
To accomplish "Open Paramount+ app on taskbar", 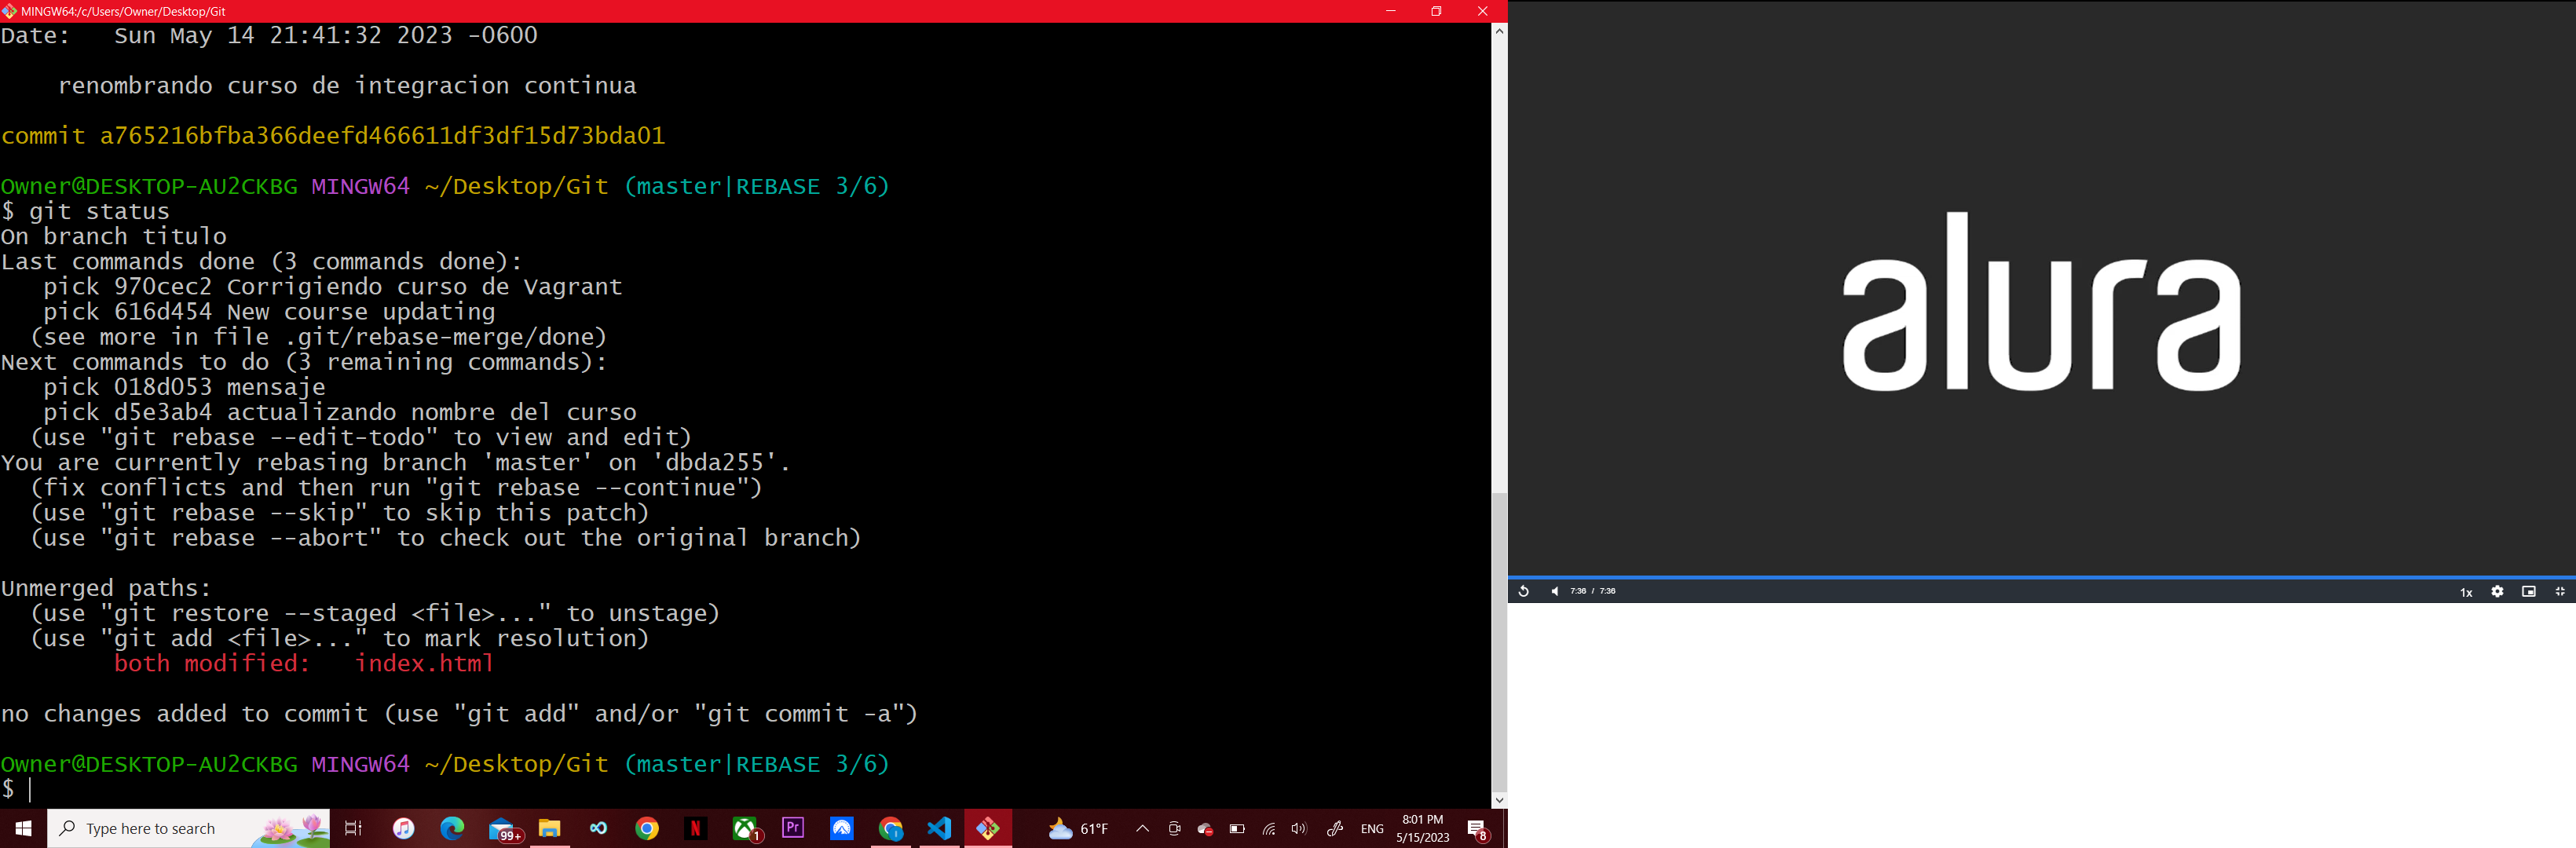I will click(x=842, y=828).
